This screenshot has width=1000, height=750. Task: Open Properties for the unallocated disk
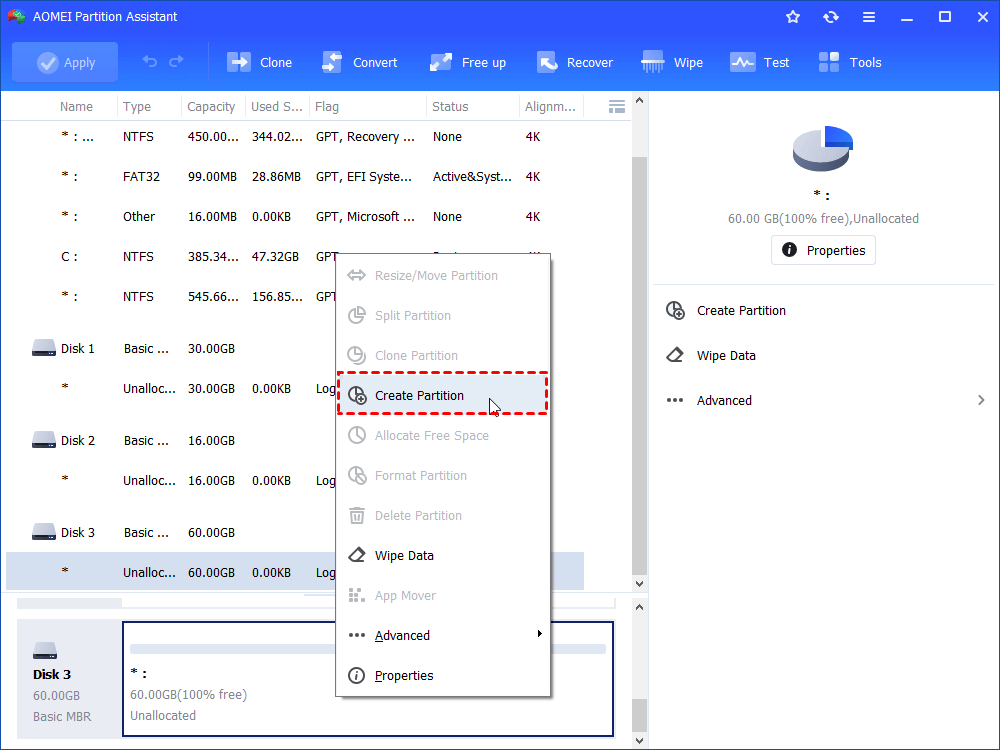click(x=823, y=250)
